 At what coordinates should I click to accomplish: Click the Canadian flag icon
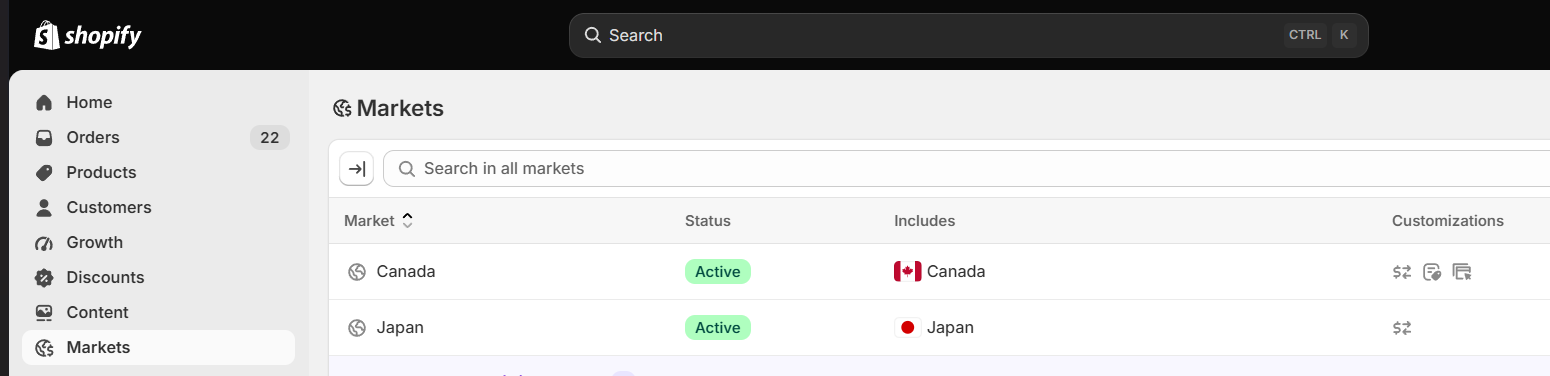[907, 272]
